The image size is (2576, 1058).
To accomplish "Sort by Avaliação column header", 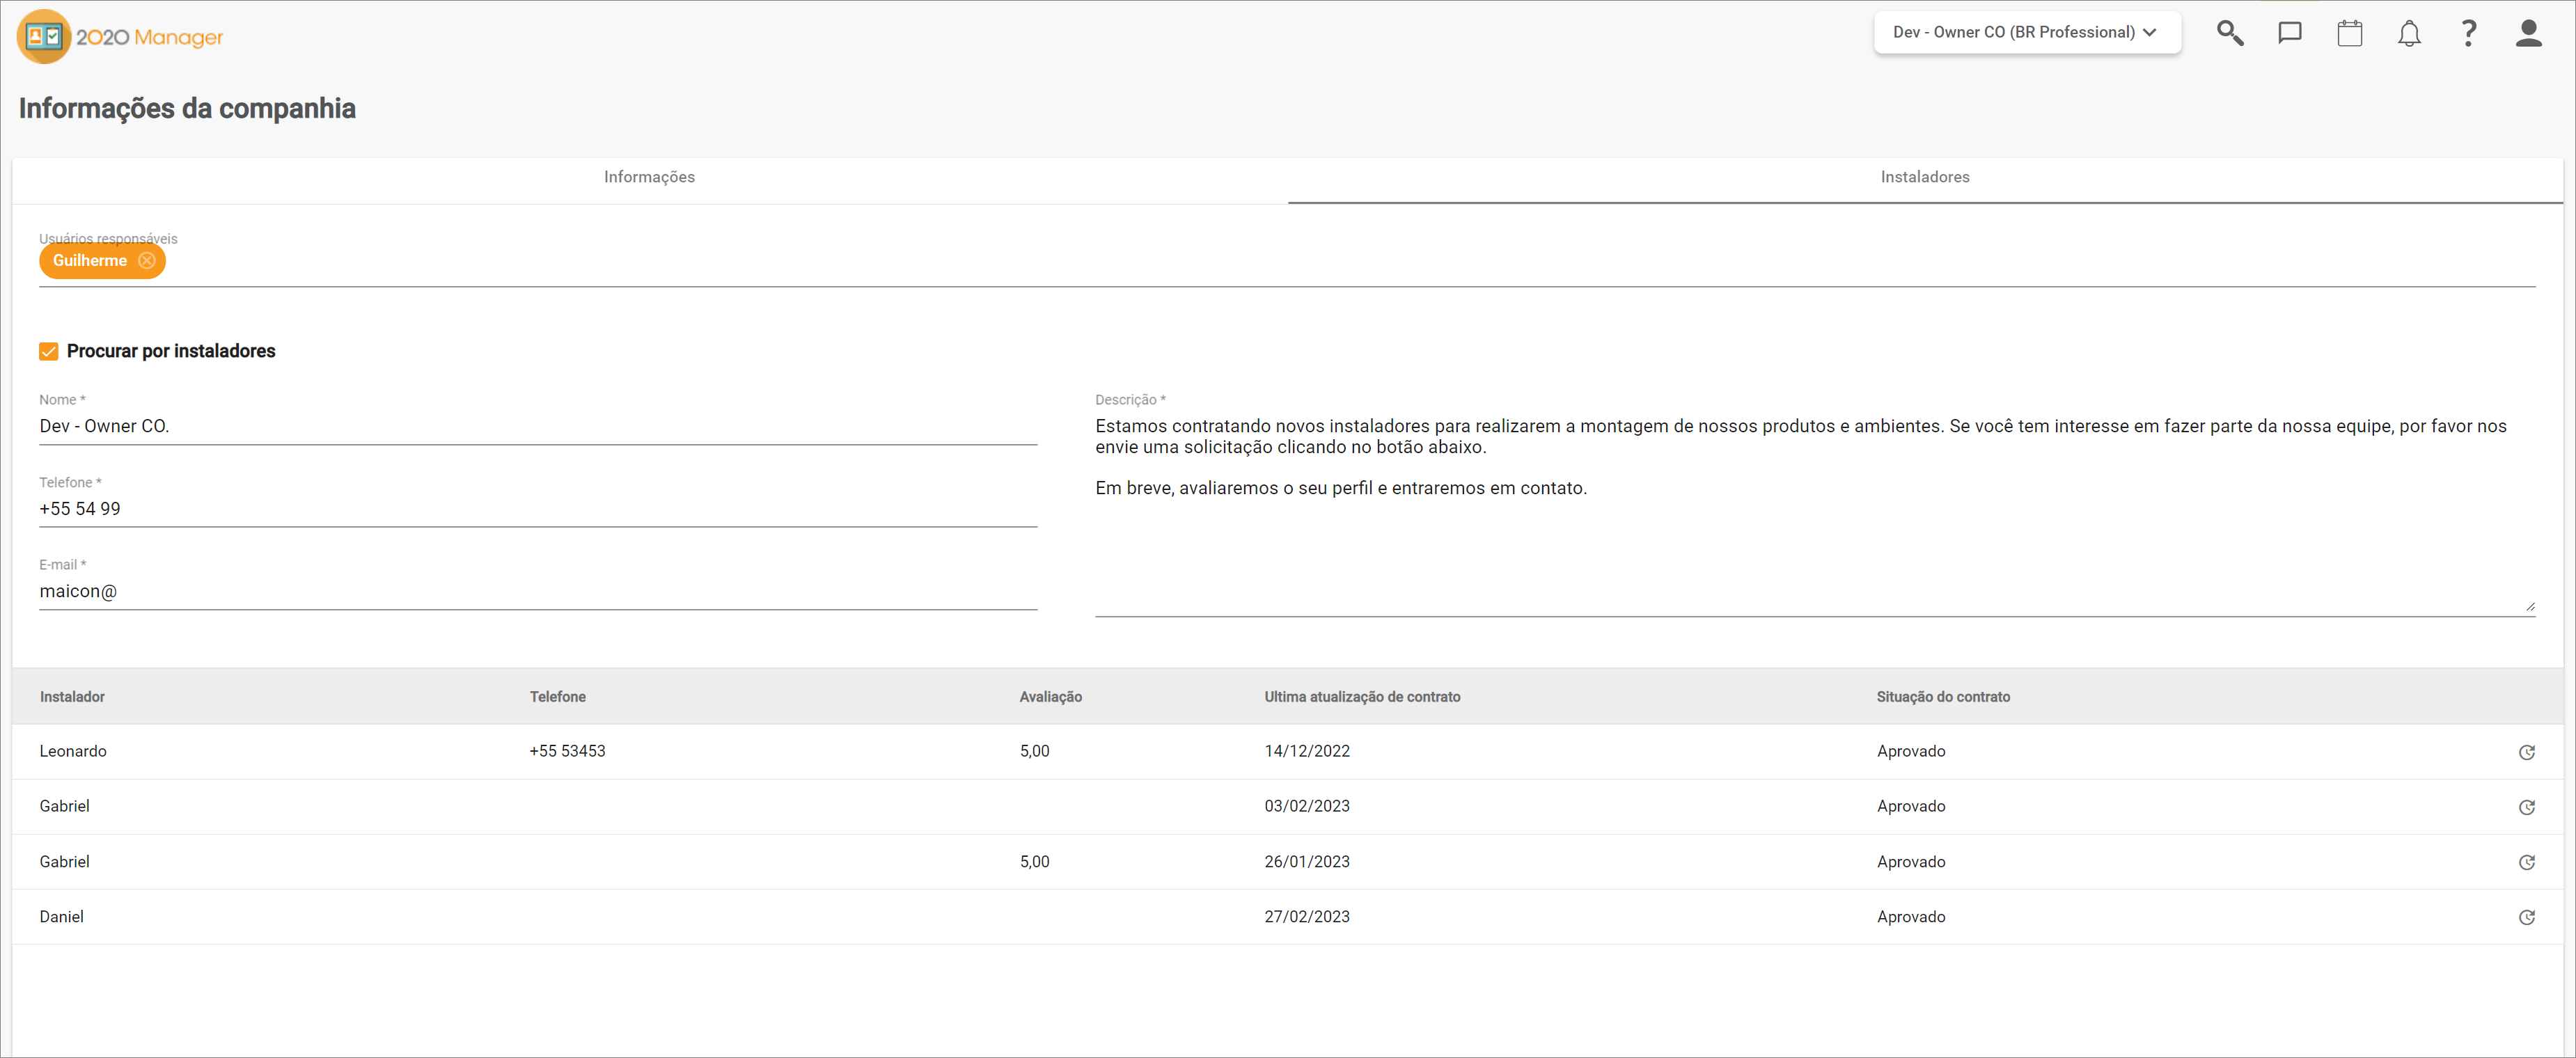I will [x=1050, y=697].
